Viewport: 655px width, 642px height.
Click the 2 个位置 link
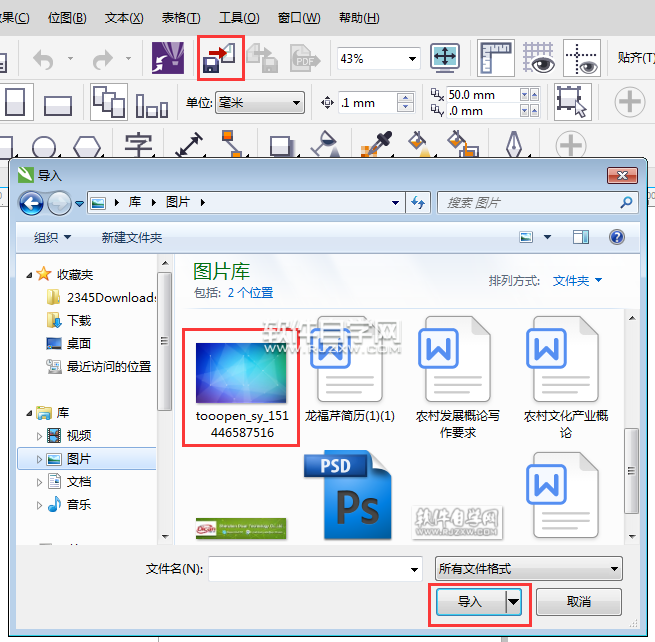(250, 292)
